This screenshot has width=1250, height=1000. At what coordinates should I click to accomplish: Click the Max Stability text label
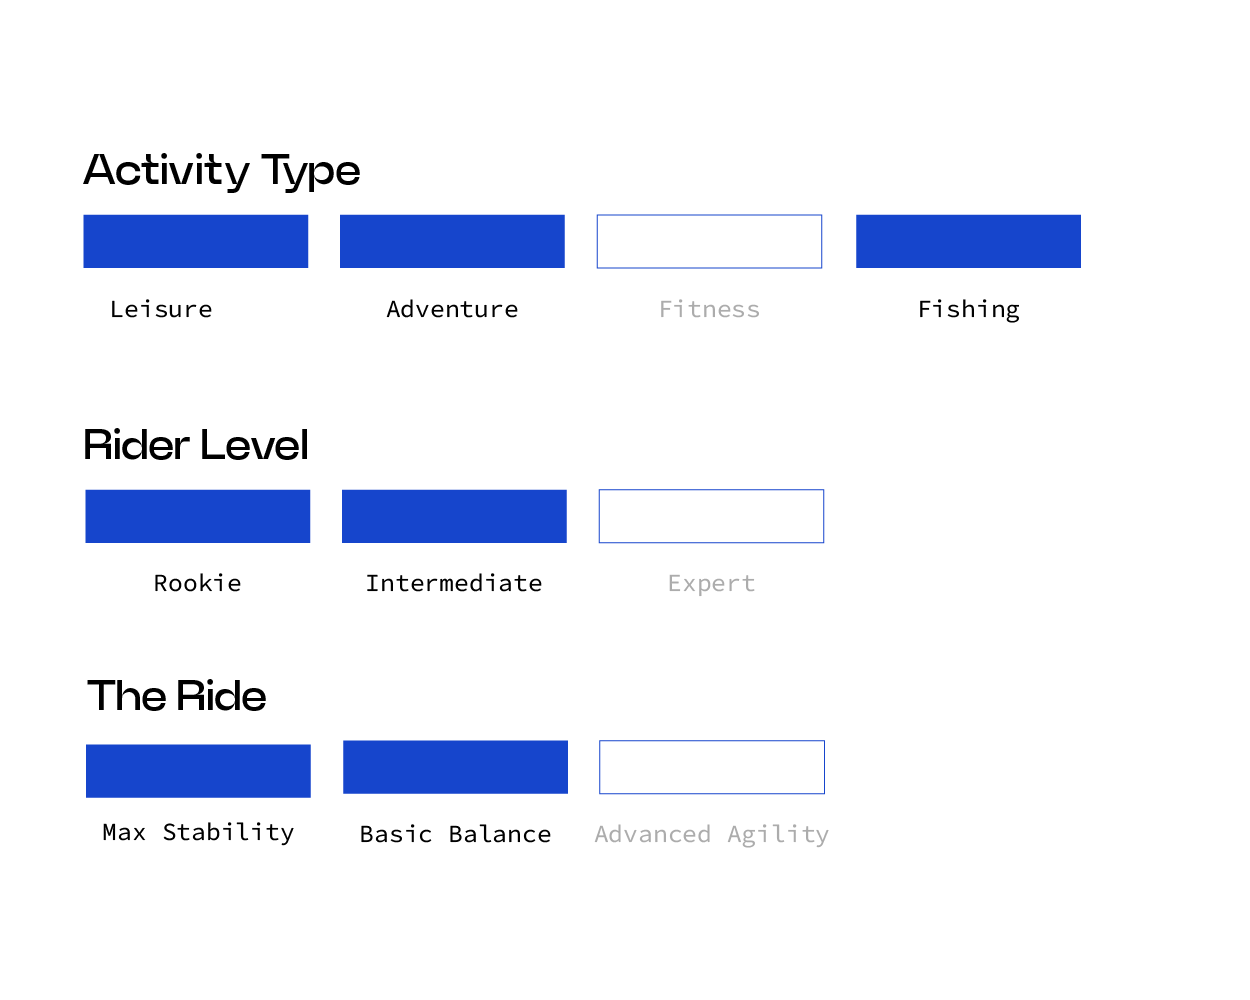198,832
